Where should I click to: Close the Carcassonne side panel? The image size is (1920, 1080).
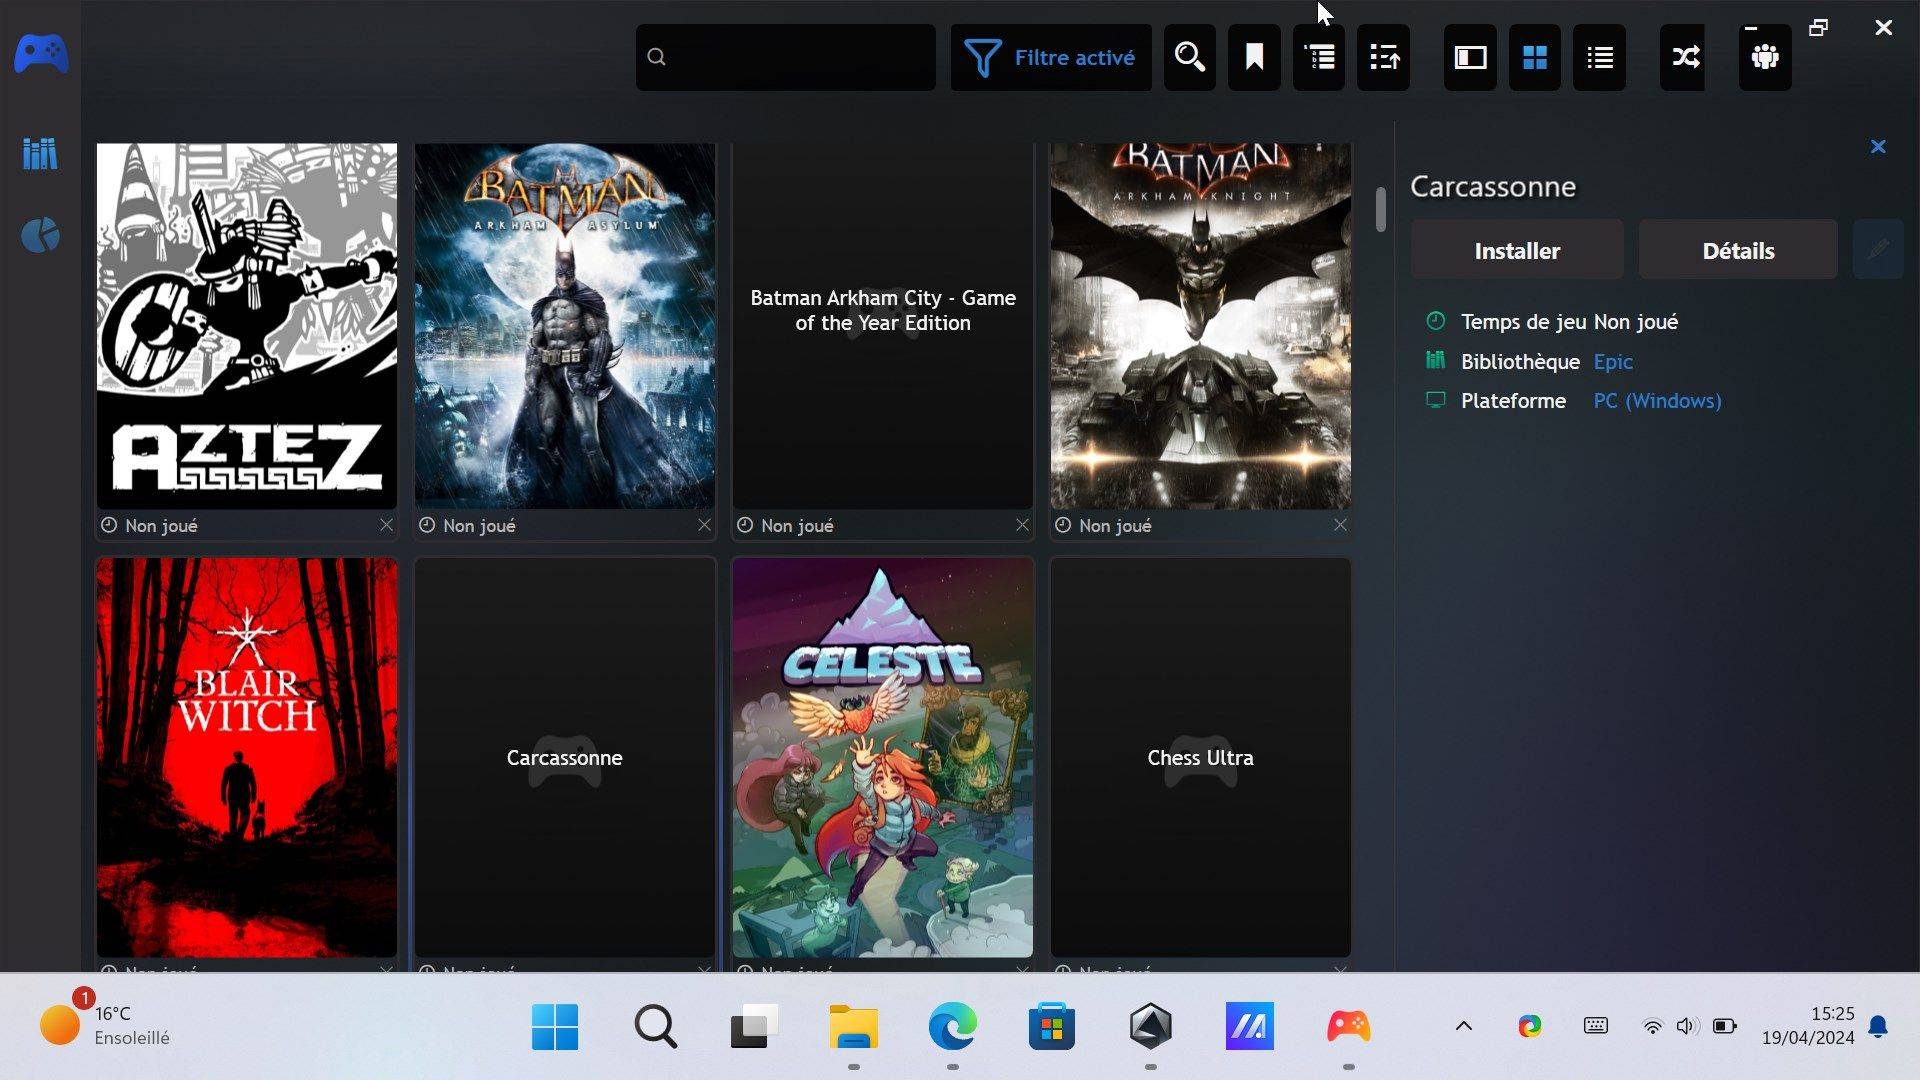pyautogui.click(x=1878, y=147)
